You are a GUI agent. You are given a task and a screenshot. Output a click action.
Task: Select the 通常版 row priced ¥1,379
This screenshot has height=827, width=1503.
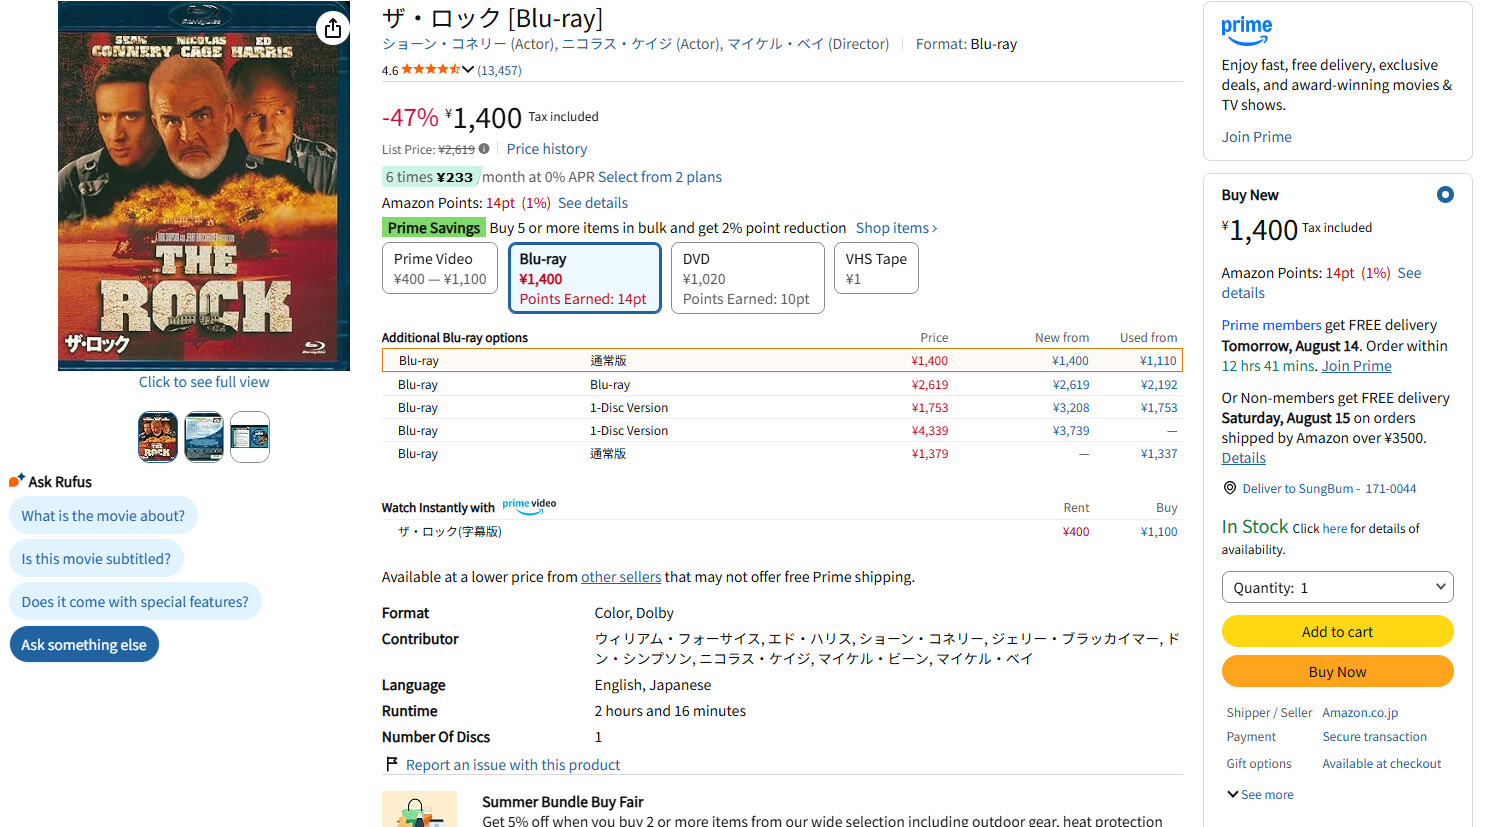[x=782, y=453]
